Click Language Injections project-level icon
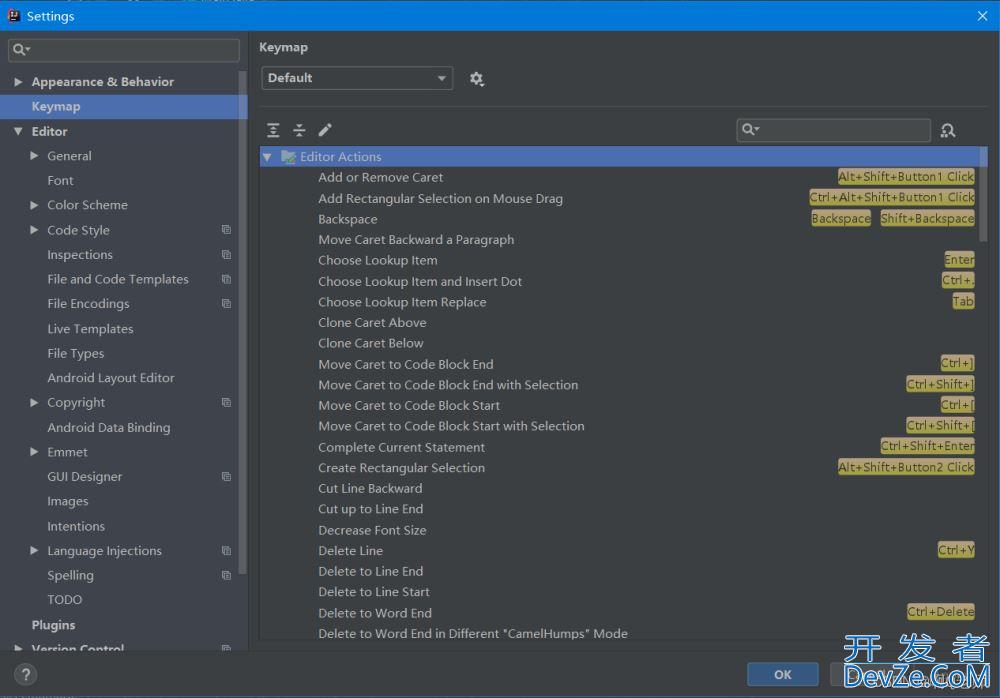Viewport: 1000px width, 698px height. [x=226, y=551]
